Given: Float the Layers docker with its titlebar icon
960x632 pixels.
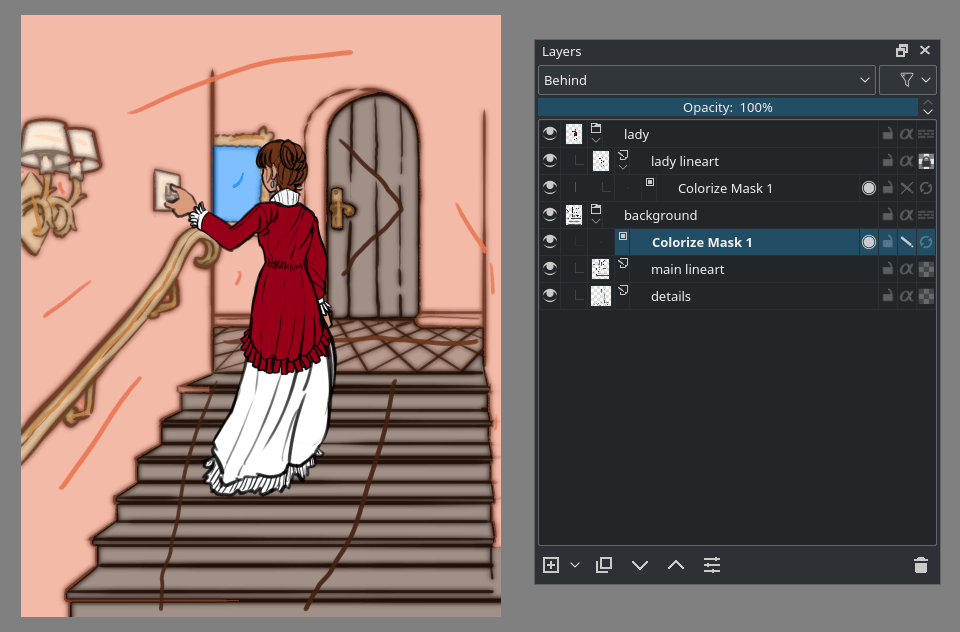Looking at the screenshot, I should coord(901,50).
